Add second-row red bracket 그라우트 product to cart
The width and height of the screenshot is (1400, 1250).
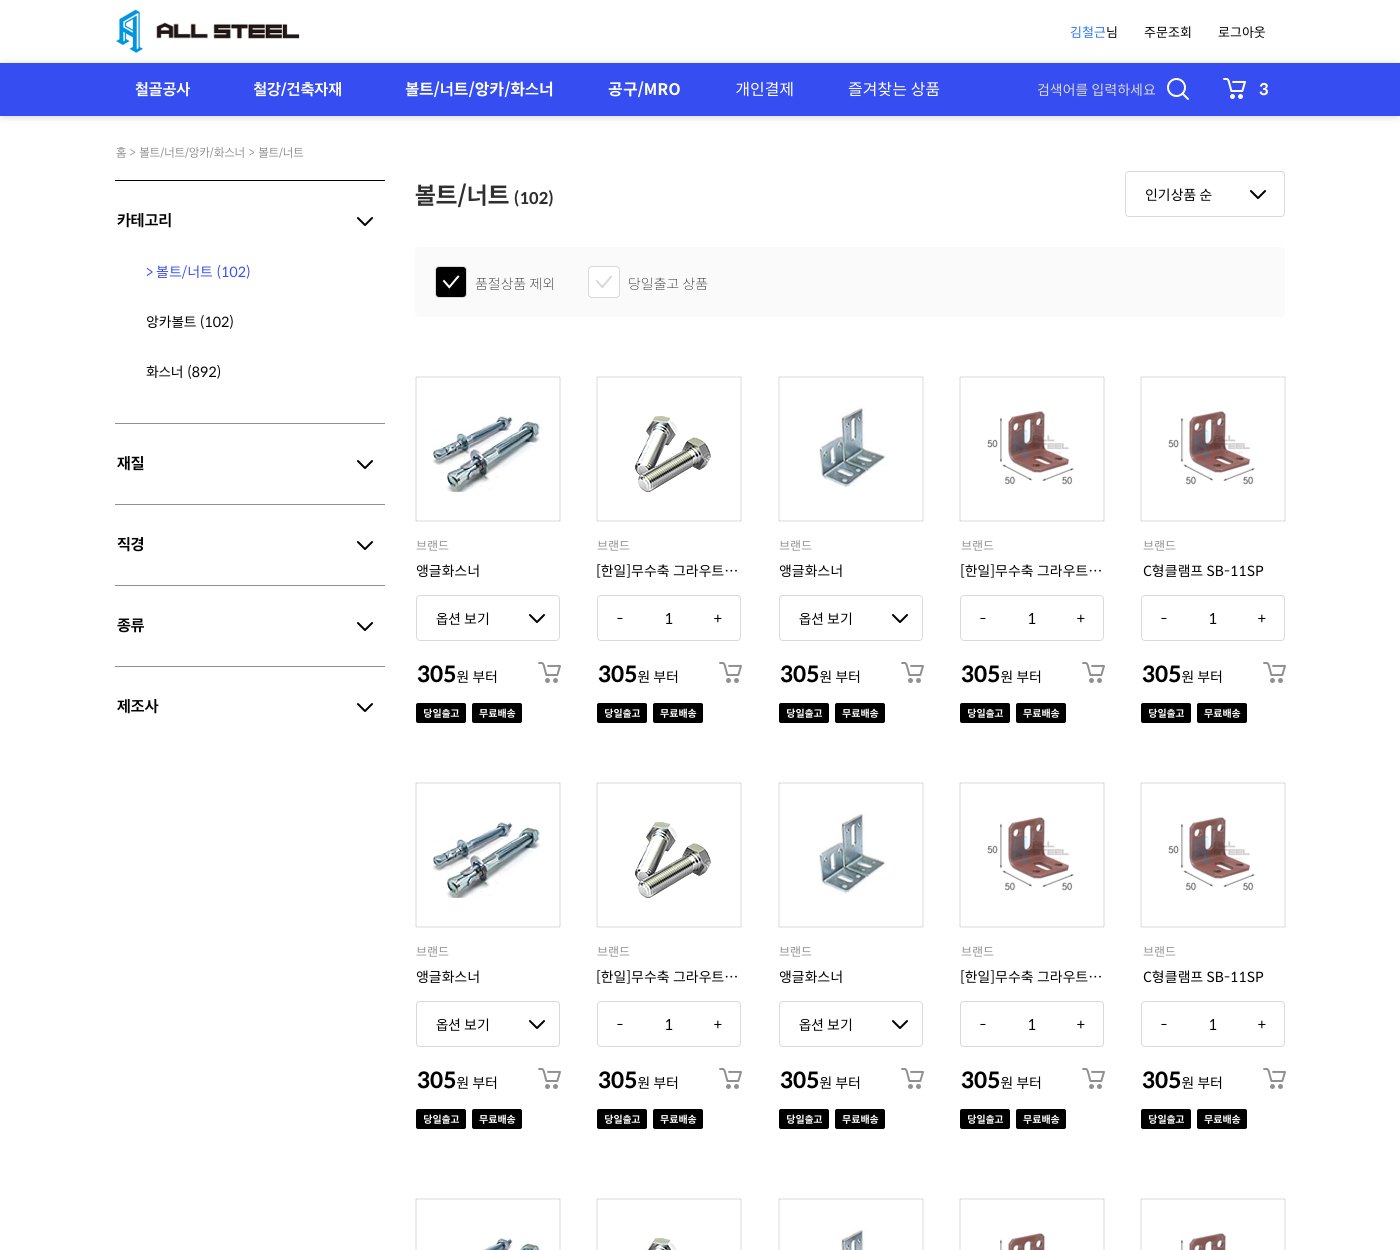click(1093, 1078)
